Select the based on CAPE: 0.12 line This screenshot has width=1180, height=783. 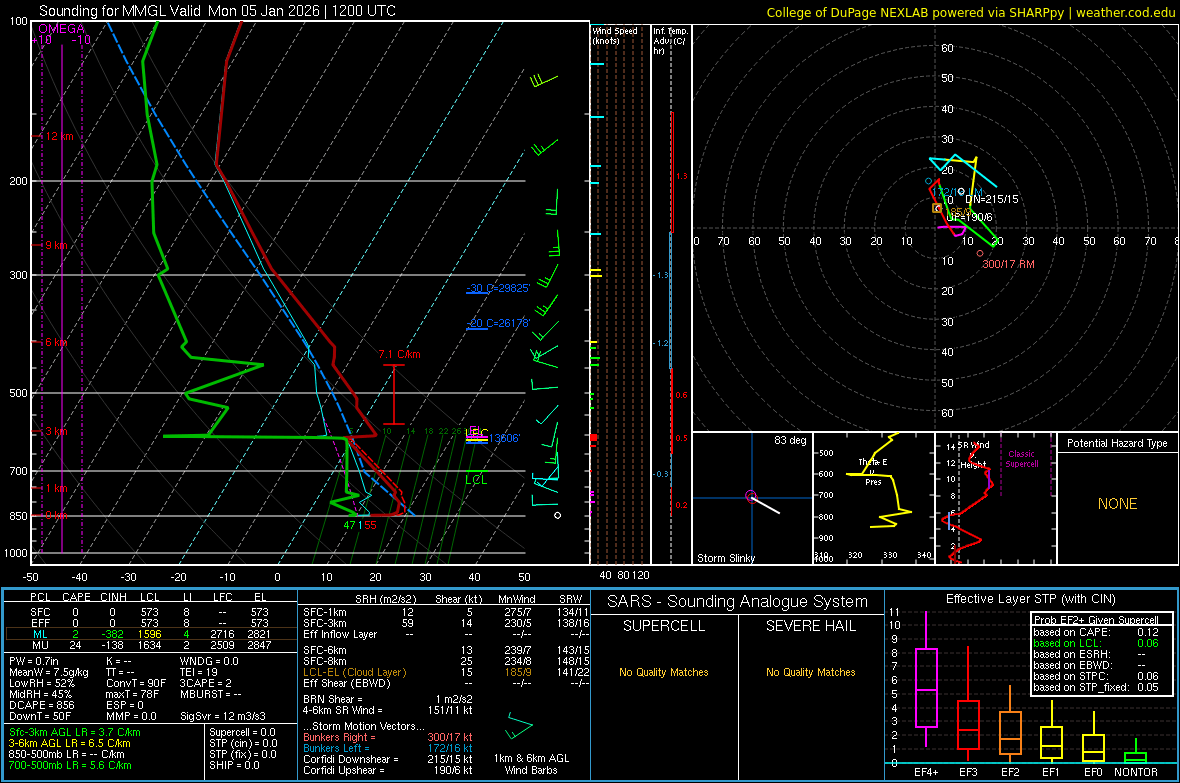1096,632
